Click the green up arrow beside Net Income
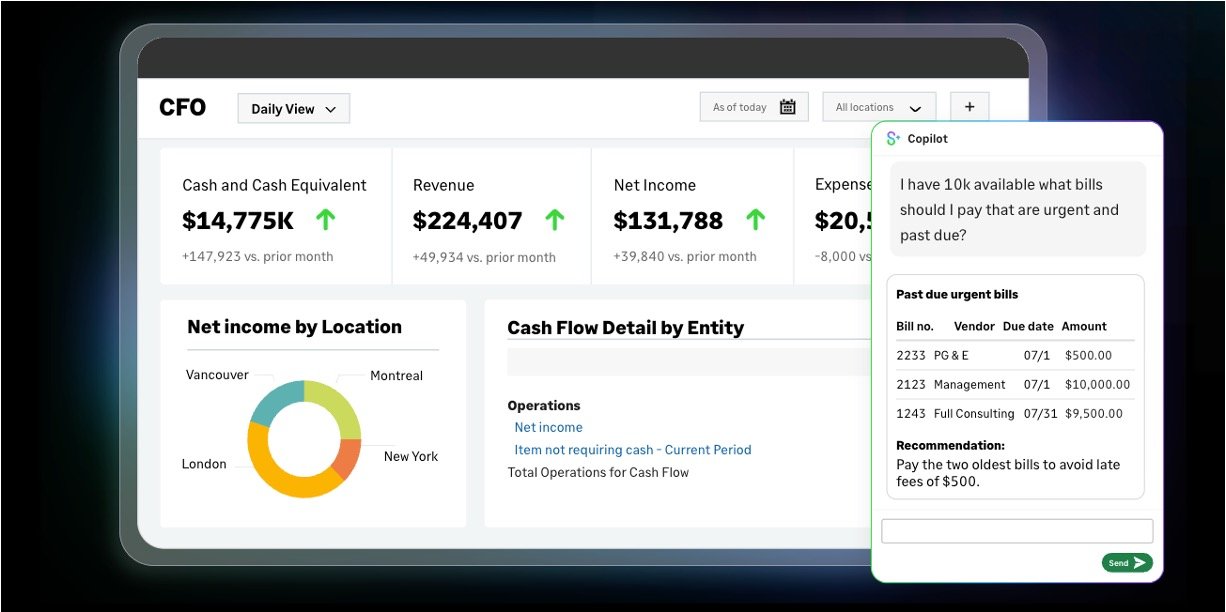This screenshot has height=612, width=1226. (756, 220)
